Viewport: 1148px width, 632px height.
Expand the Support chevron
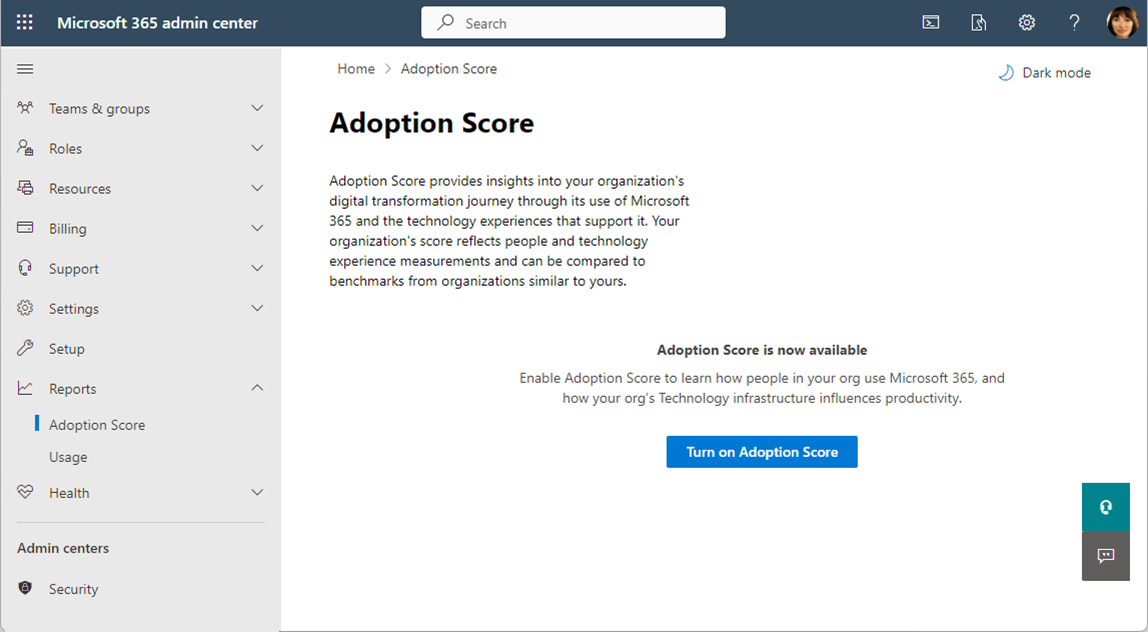pyautogui.click(x=257, y=268)
